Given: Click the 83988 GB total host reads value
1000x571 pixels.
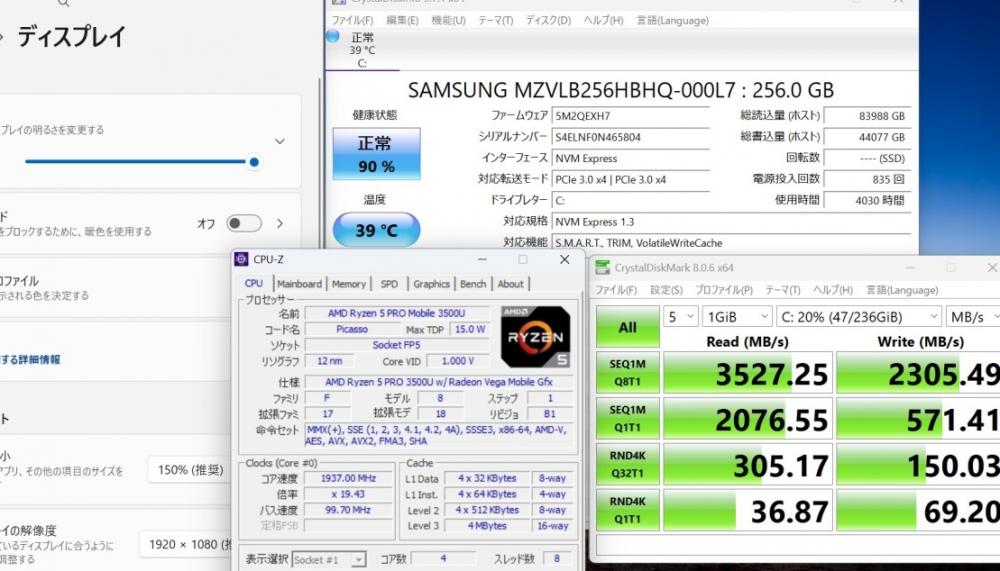Looking at the screenshot, I should (x=868, y=116).
